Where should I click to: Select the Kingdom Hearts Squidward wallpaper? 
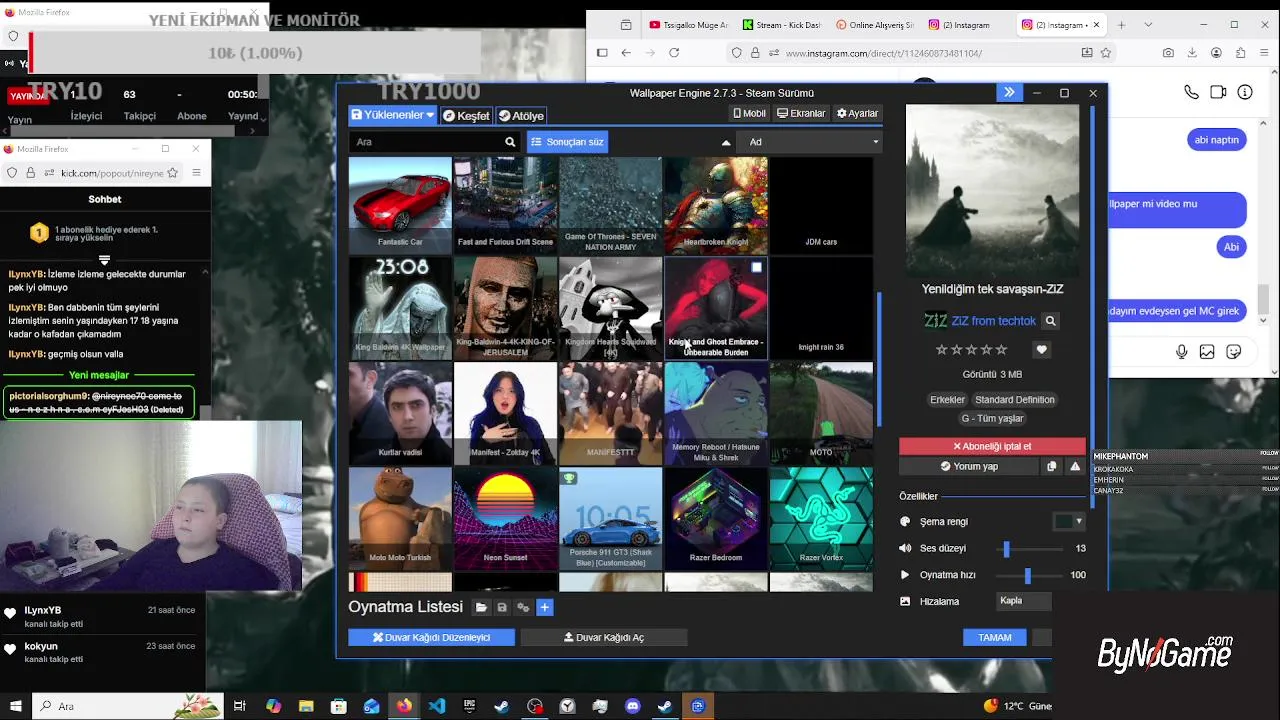610,308
